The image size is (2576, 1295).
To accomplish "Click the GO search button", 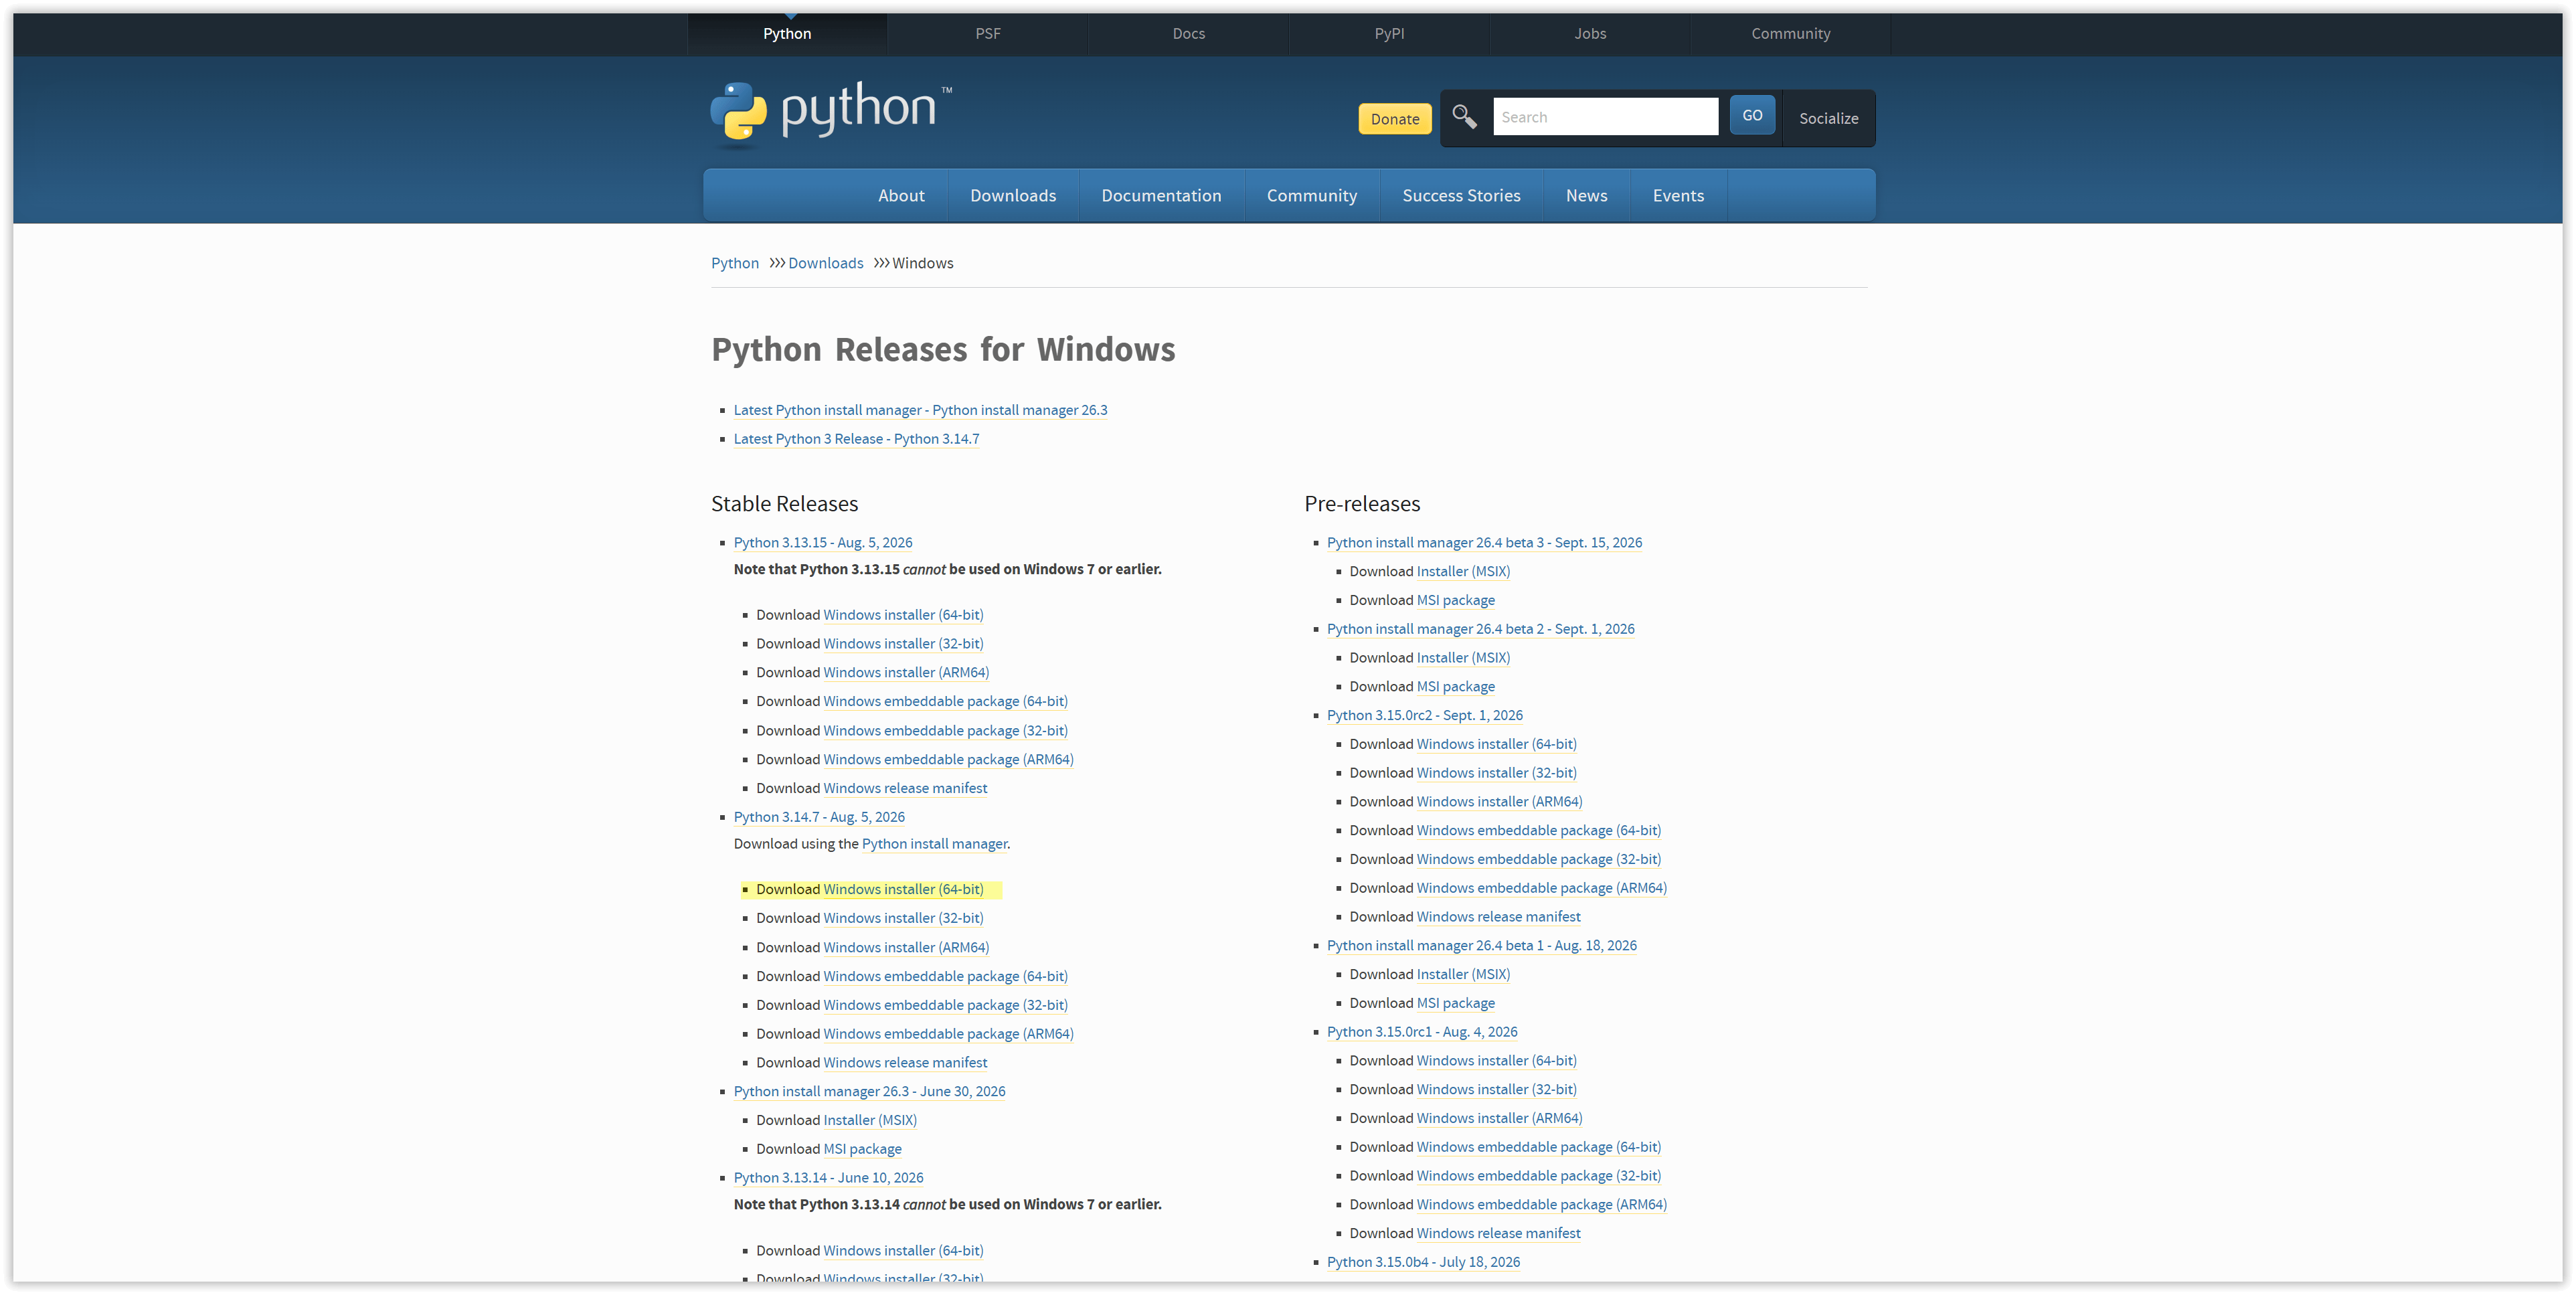I will (x=1752, y=115).
